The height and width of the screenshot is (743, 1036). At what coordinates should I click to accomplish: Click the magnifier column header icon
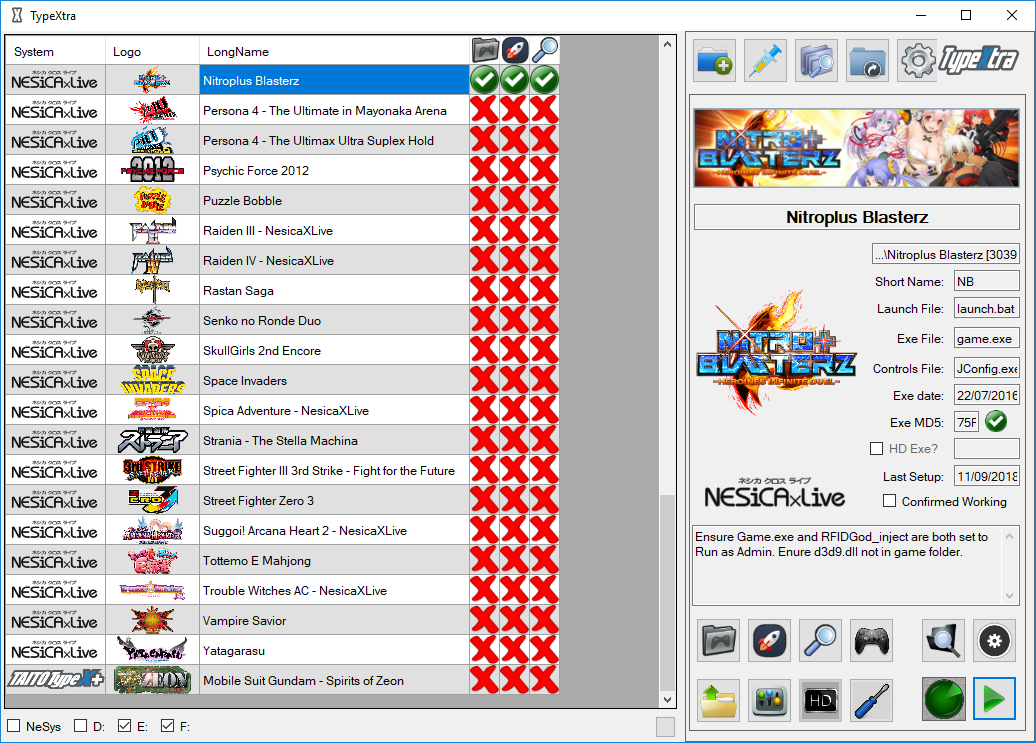pos(544,50)
